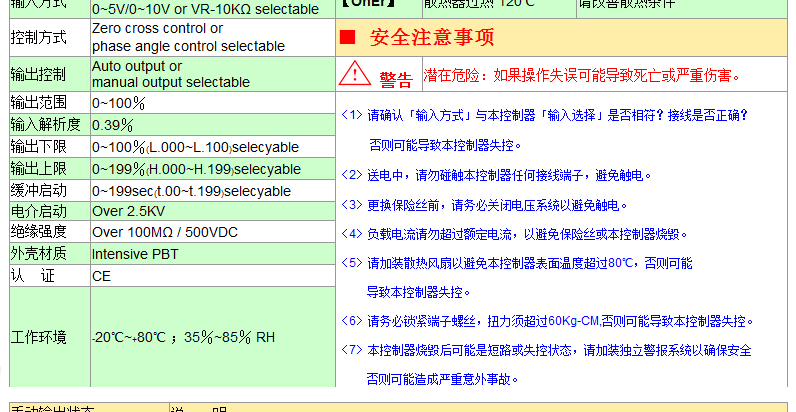Click the red square beside 安全注意事项
This screenshot has height=412, width=796.
[x=348, y=39]
